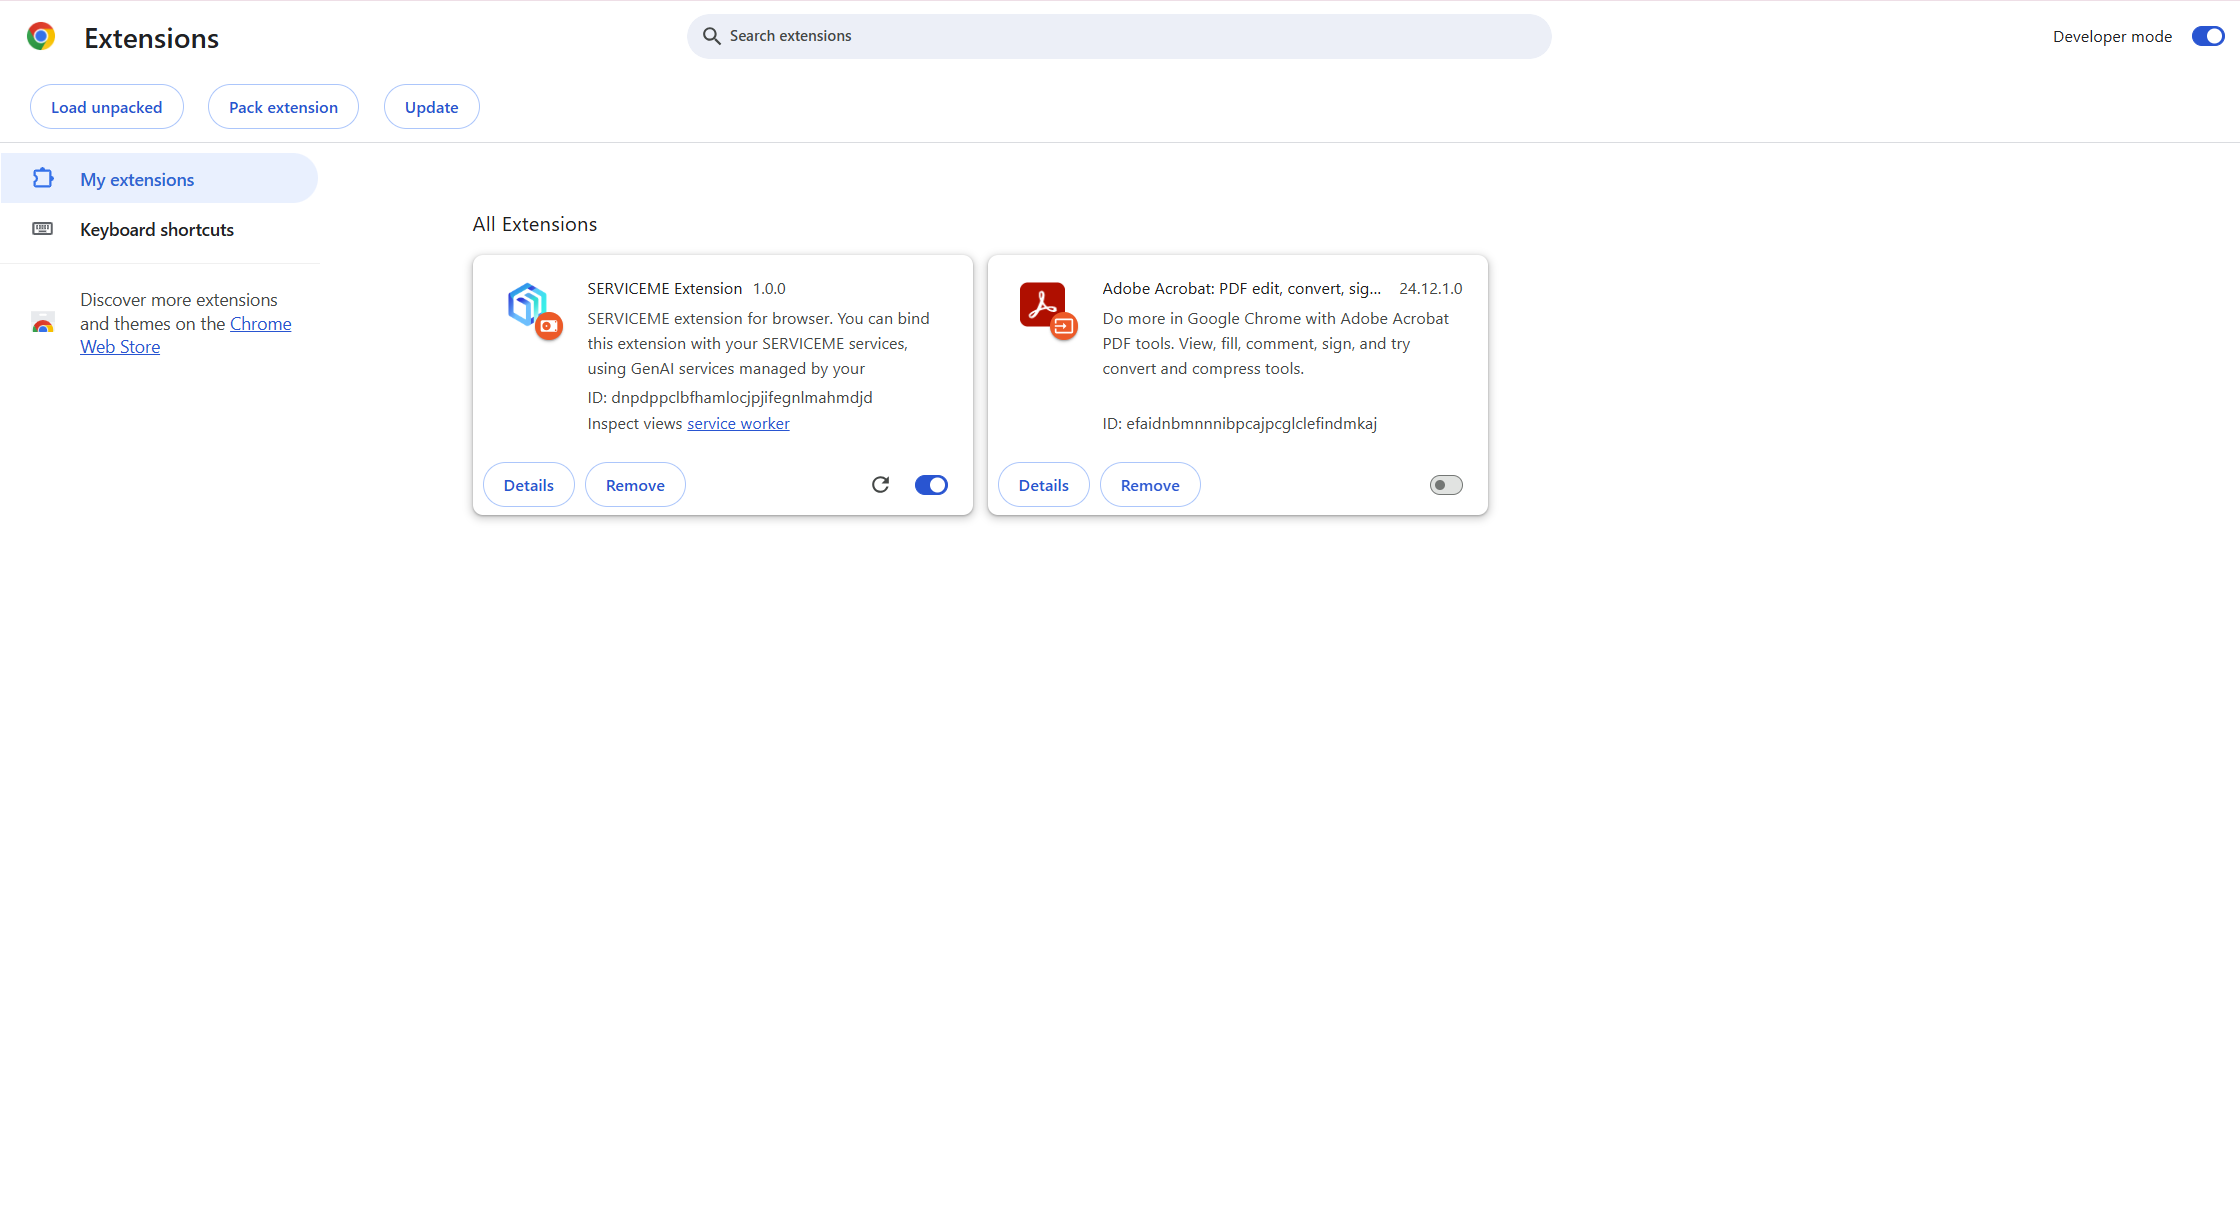2240x1232 pixels.
Task: Open Keyboard shortcuts section
Action: (159, 229)
